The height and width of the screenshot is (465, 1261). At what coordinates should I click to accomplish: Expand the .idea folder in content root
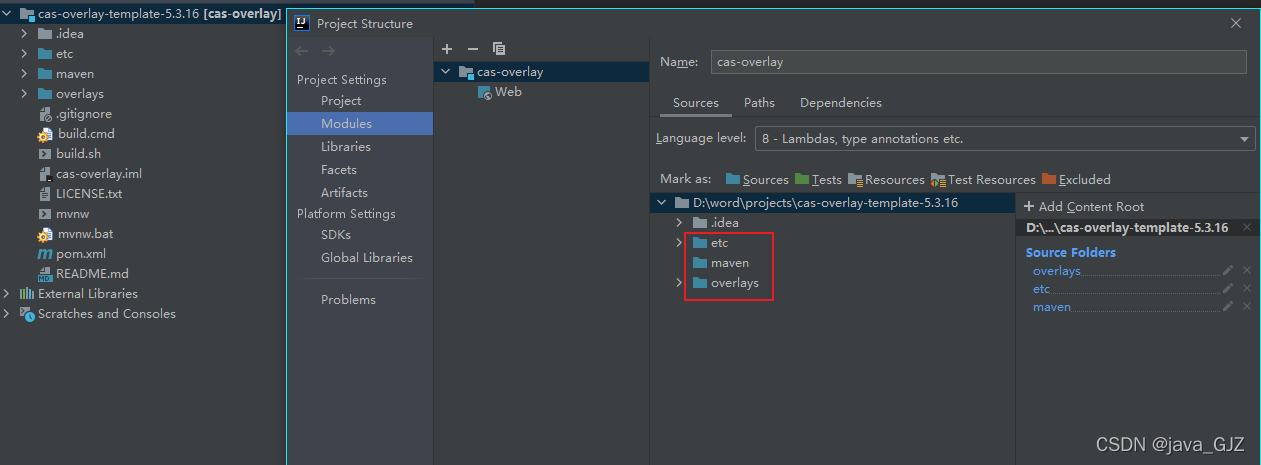coord(679,223)
